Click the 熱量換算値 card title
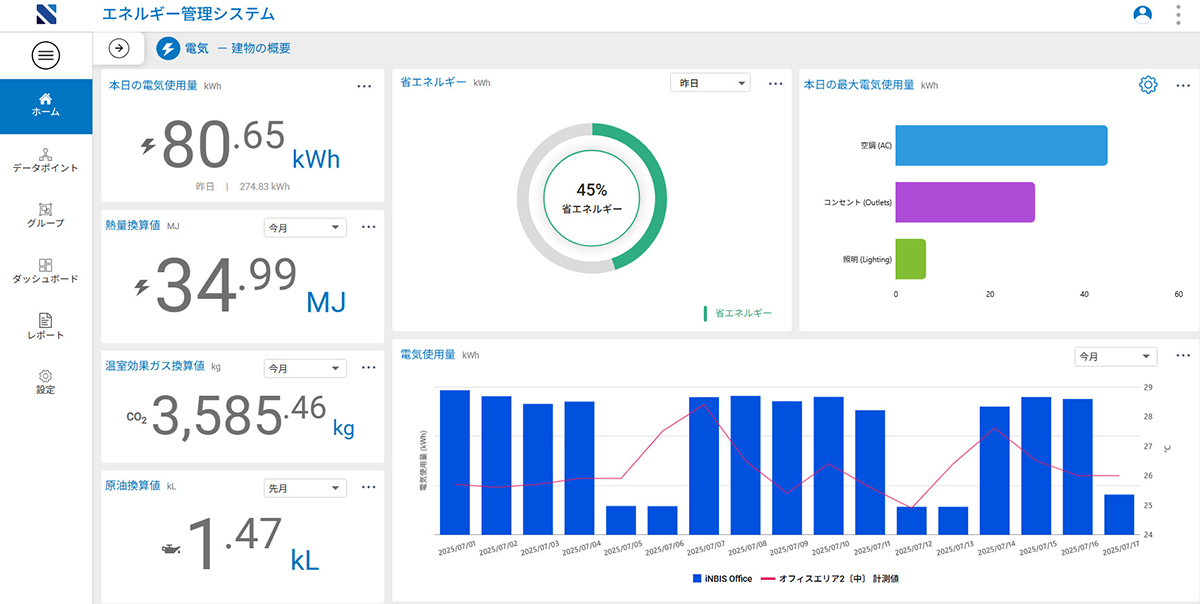Screen dimensions: 1200x604 coord(132,226)
